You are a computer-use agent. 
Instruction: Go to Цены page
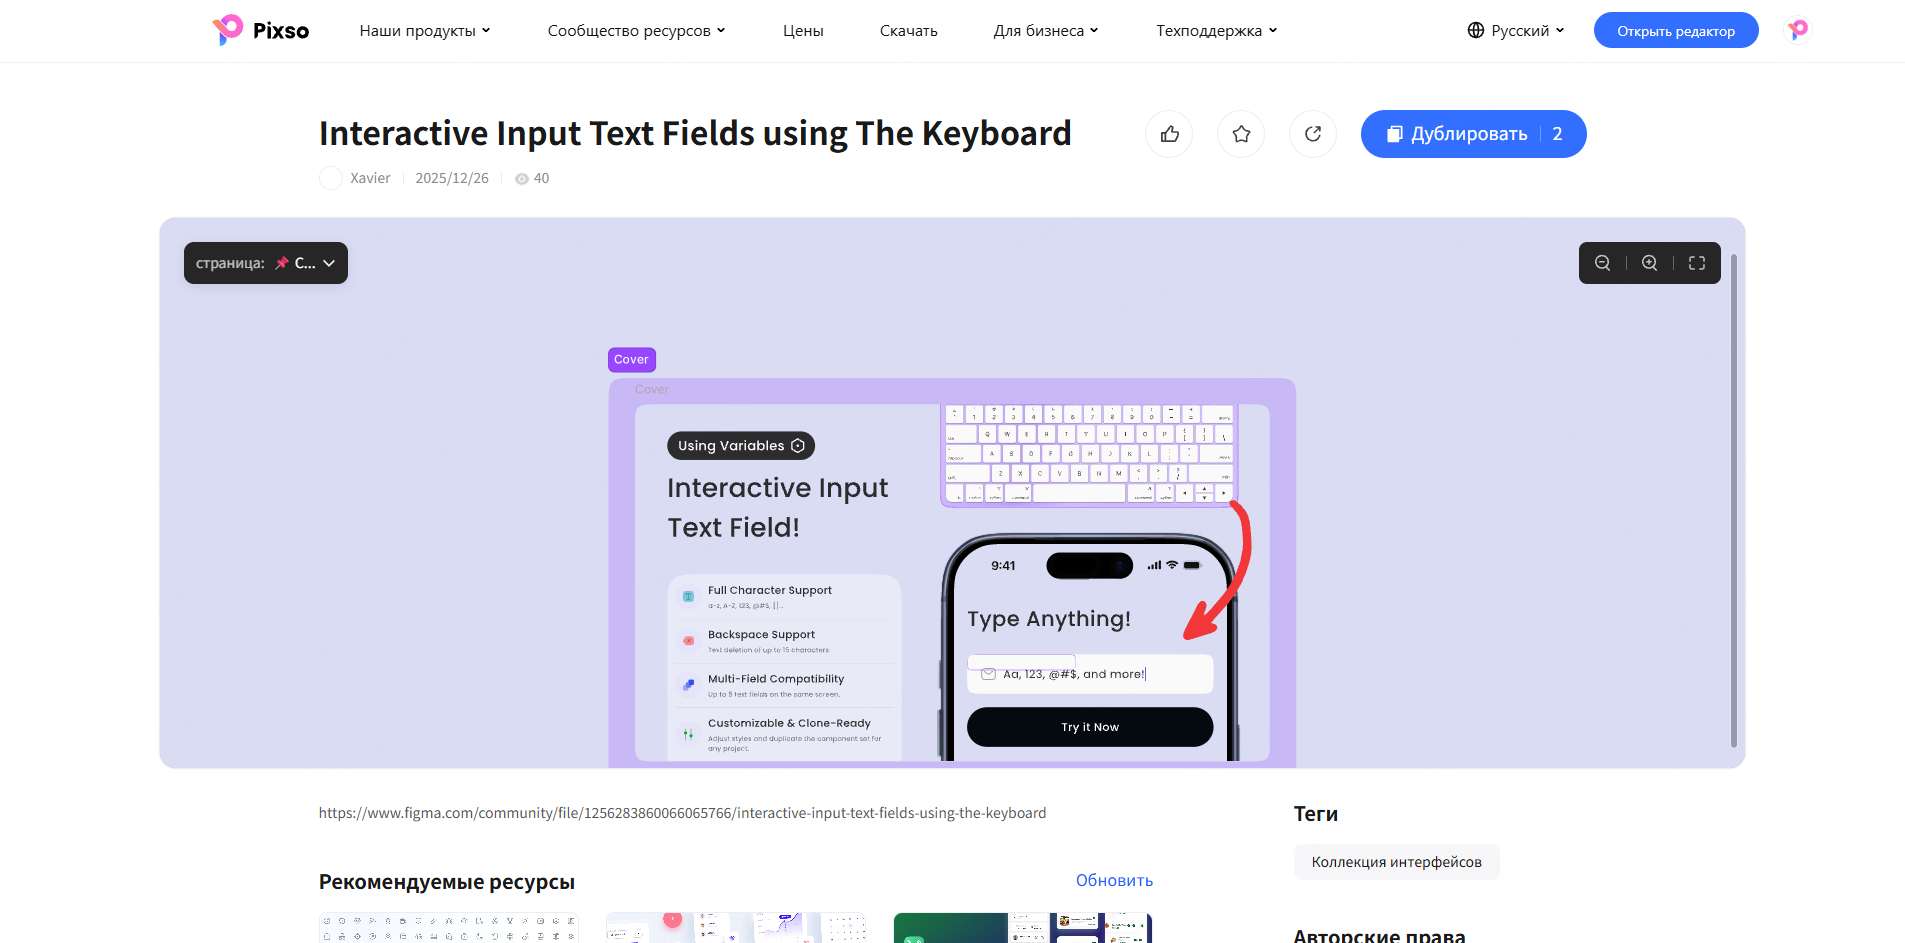point(803,31)
